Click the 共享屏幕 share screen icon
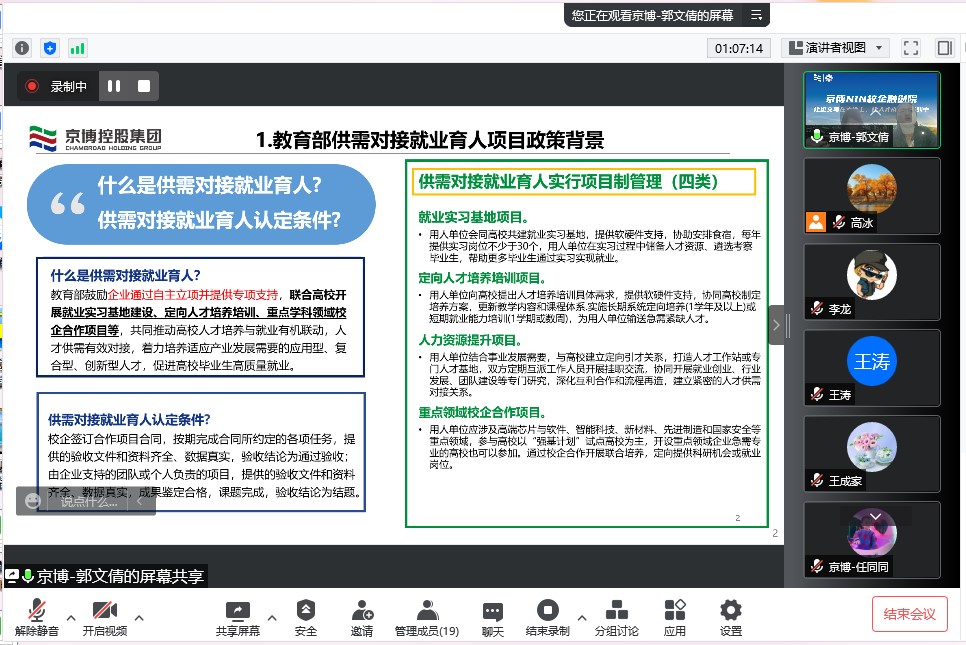This screenshot has width=966, height=645. tap(238, 617)
